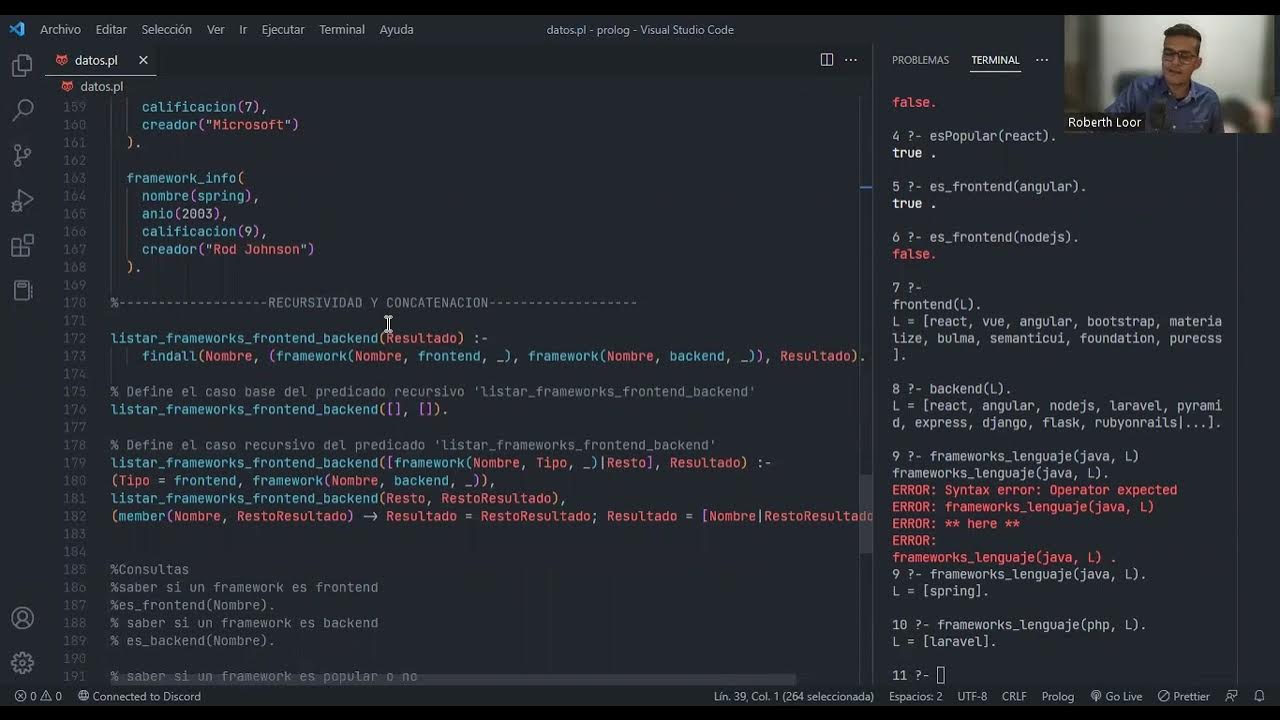Switch to the PROBLEMAS panel tab
Viewport: 1280px width, 720px height.
[x=920, y=60]
